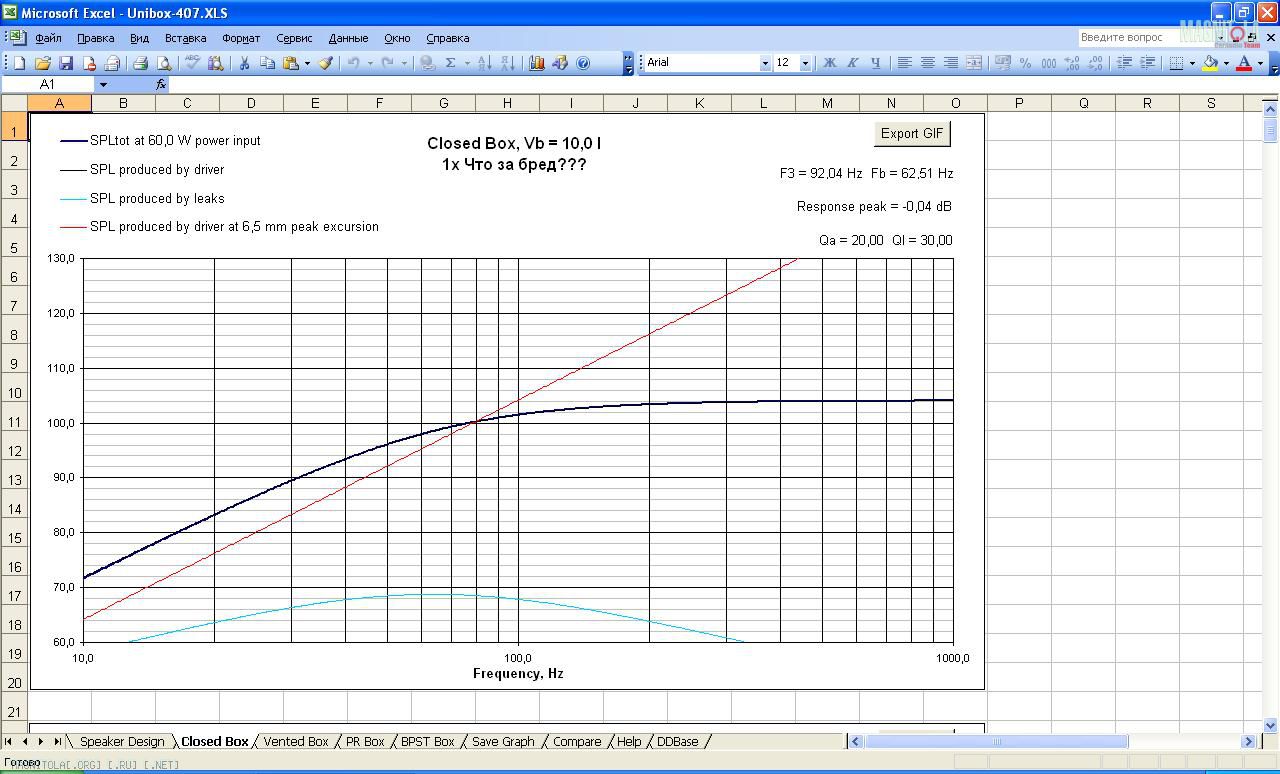Click the decrease indent icon
The image size is (1280, 774).
tap(1124, 63)
